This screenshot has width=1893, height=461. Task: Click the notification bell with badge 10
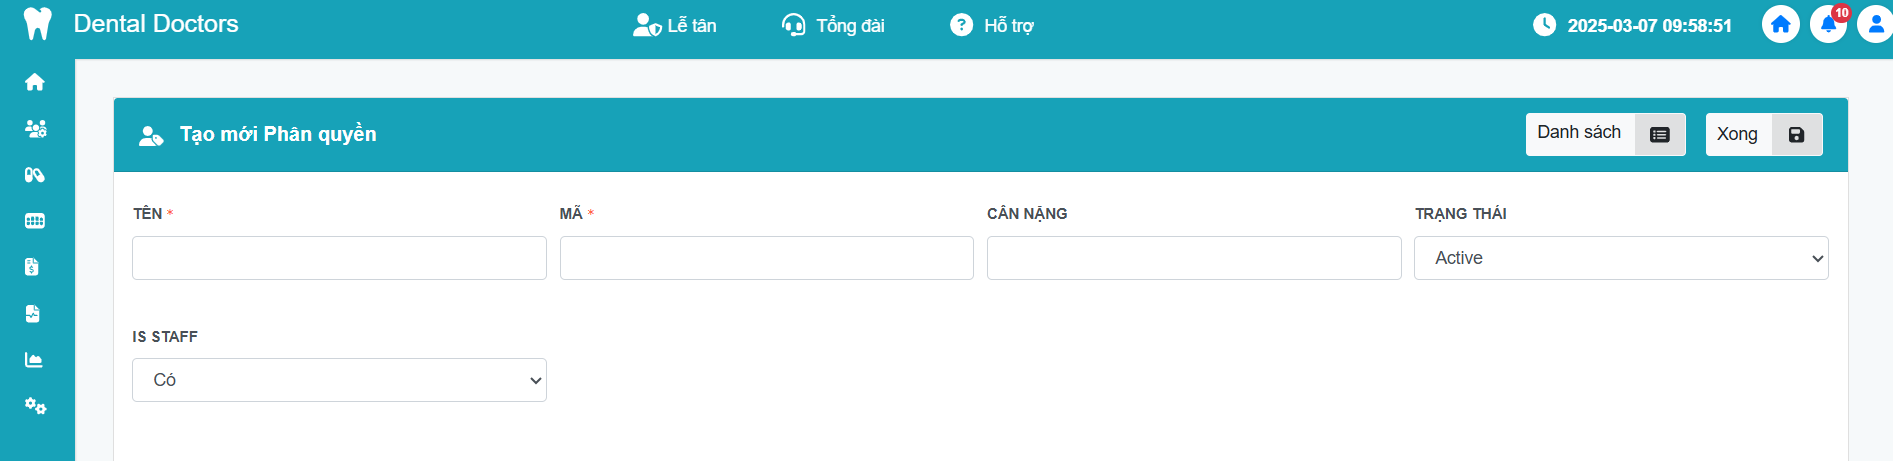click(1828, 25)
